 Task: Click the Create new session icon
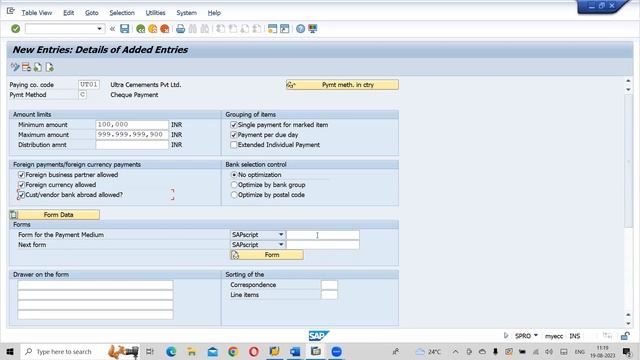pyautogui.click(x=272, y=29)
